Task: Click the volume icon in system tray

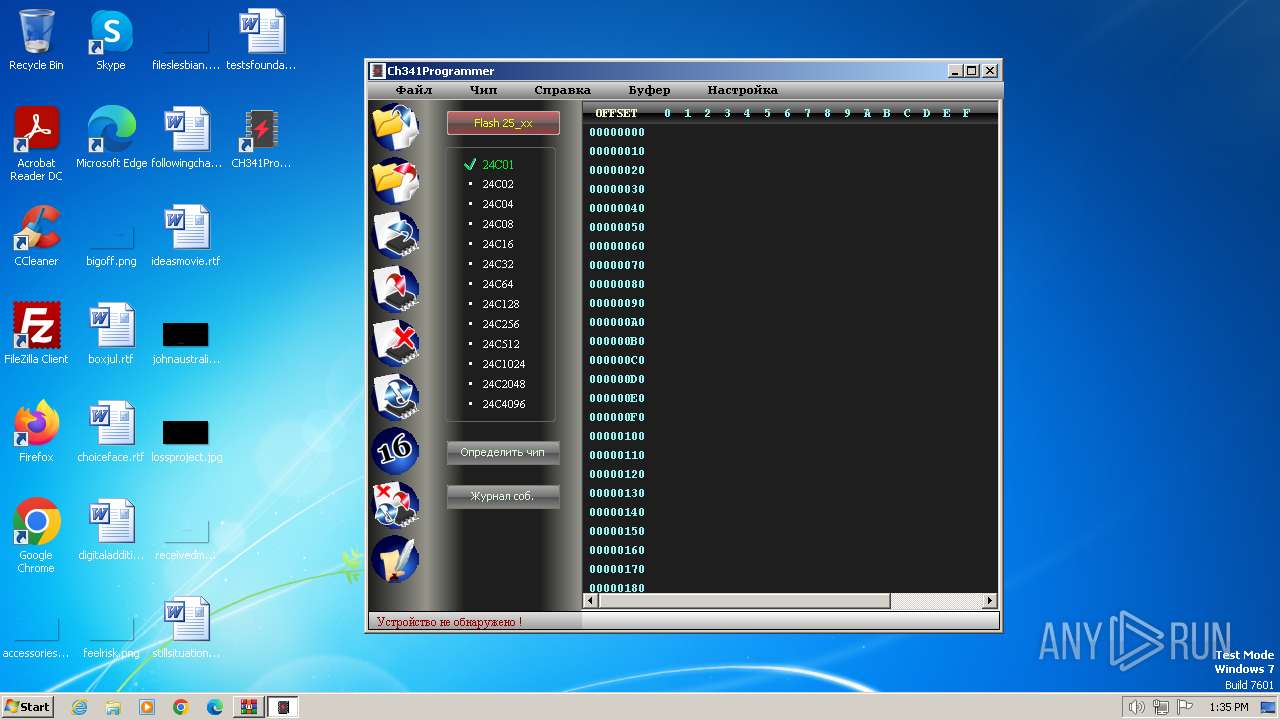Action: (1136, 707)
